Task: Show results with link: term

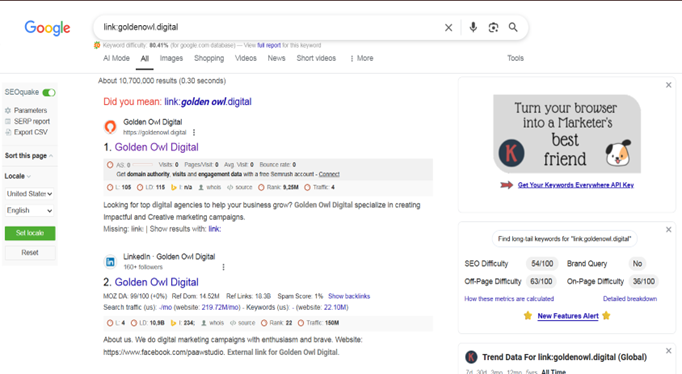Action: tap(214, 229)
